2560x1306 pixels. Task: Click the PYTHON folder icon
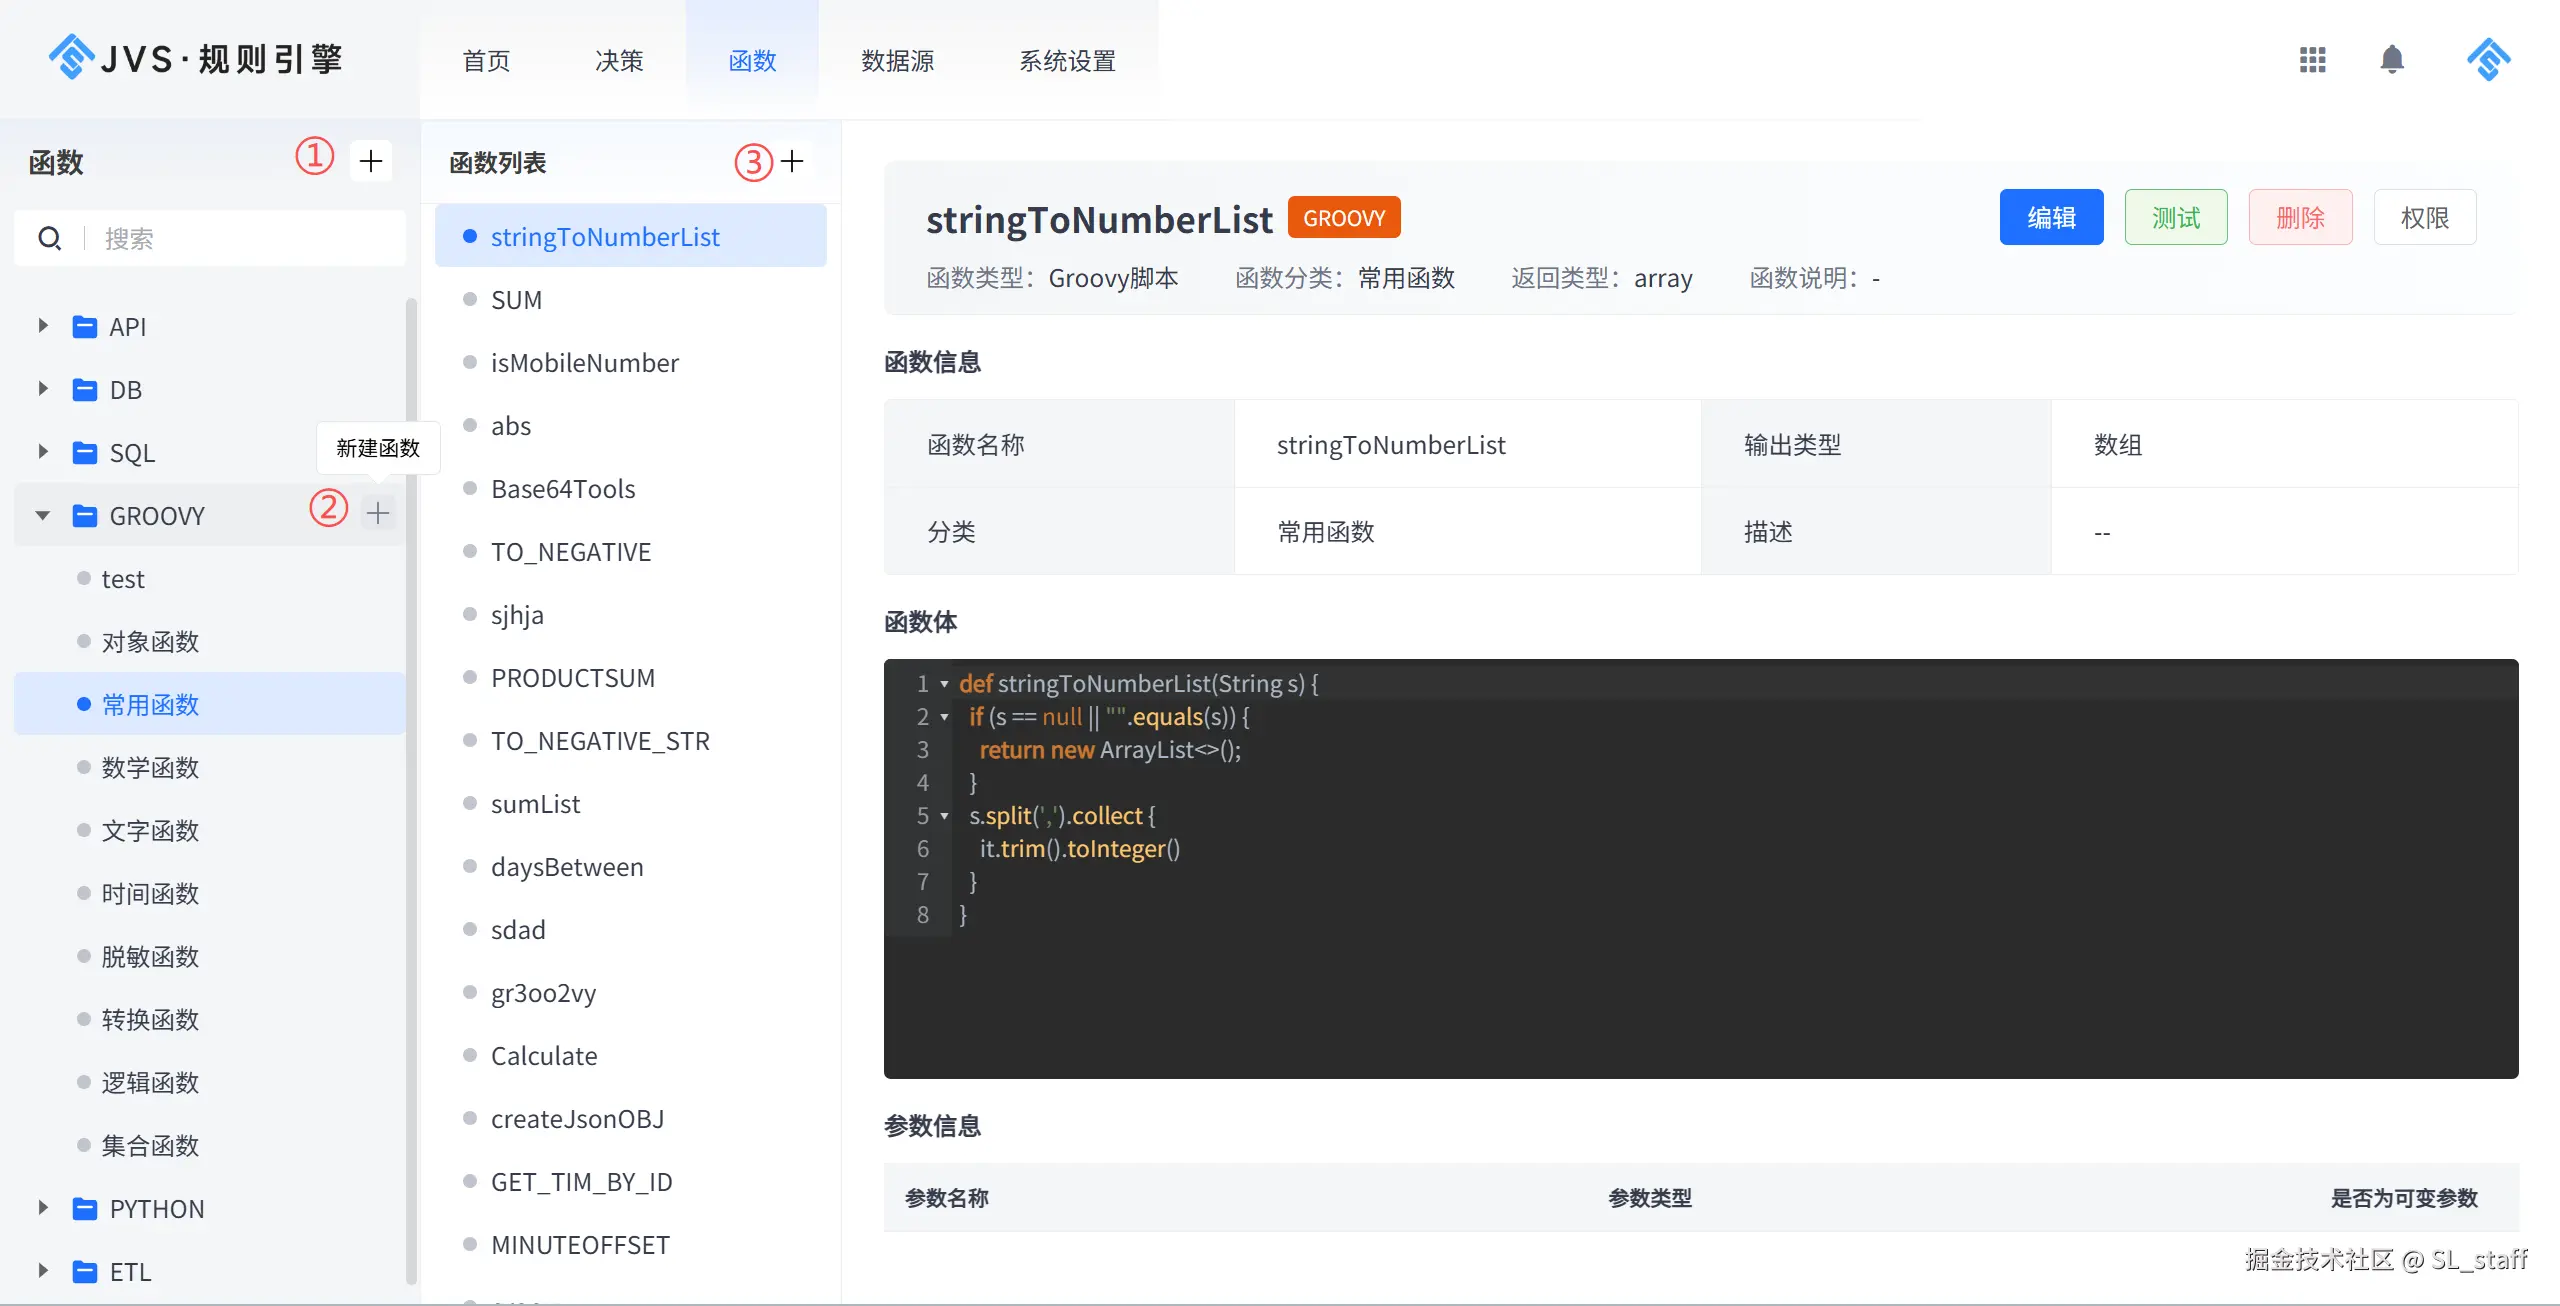85,1209
